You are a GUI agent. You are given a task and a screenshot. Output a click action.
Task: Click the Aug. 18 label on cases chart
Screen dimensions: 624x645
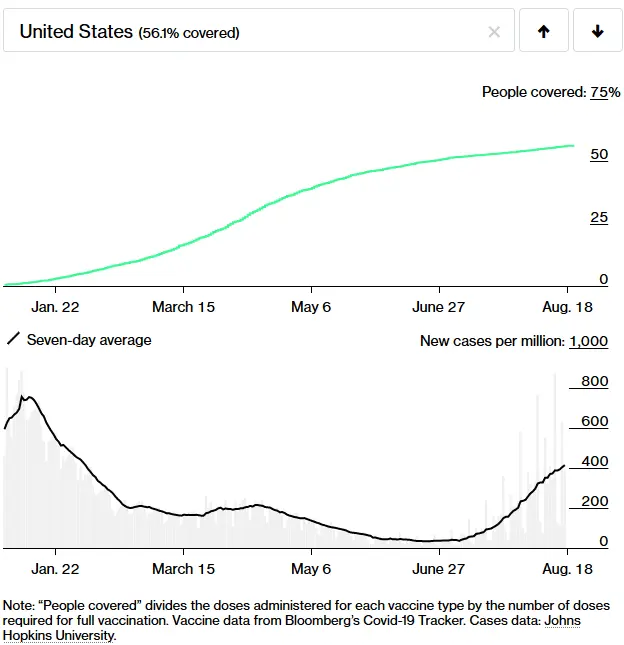(566, 569)
